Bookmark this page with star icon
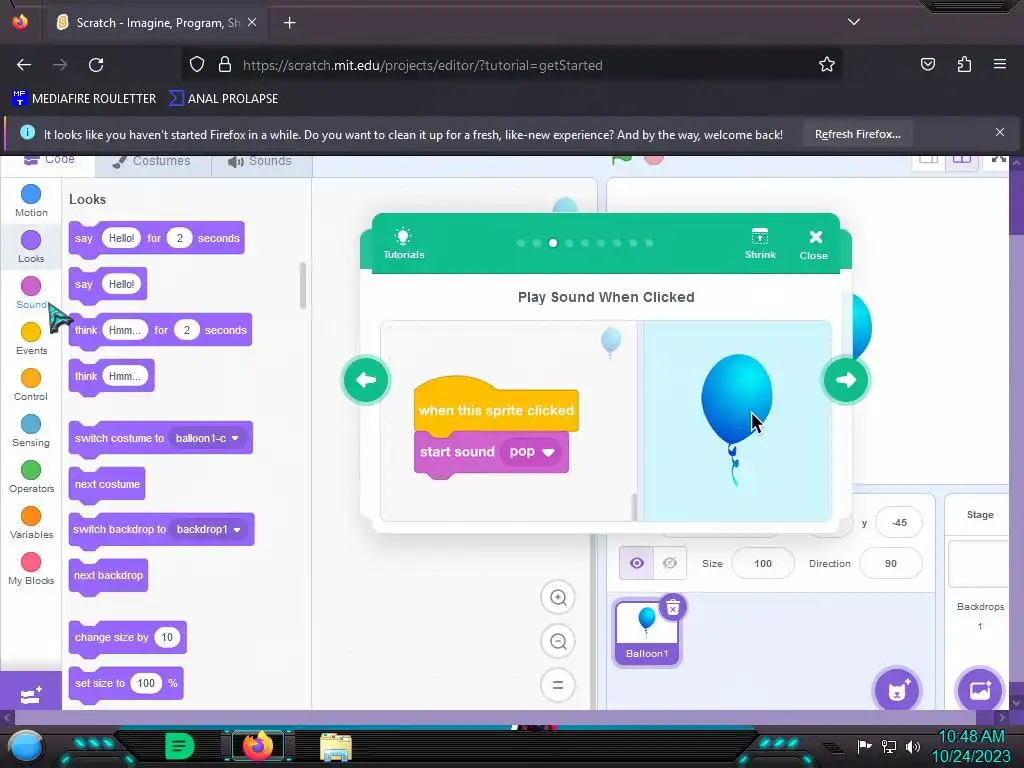 827,65
